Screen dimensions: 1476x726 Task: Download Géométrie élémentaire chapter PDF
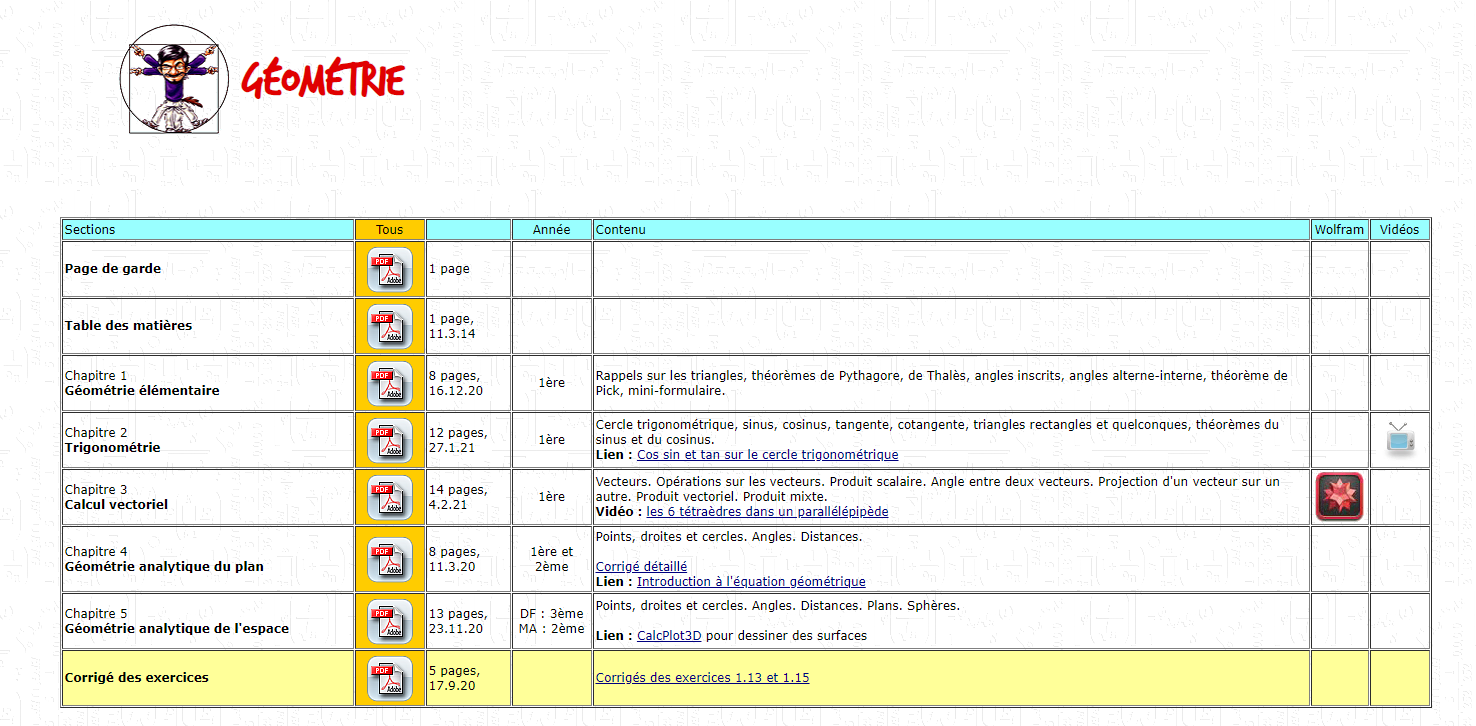tap(389, 383)
